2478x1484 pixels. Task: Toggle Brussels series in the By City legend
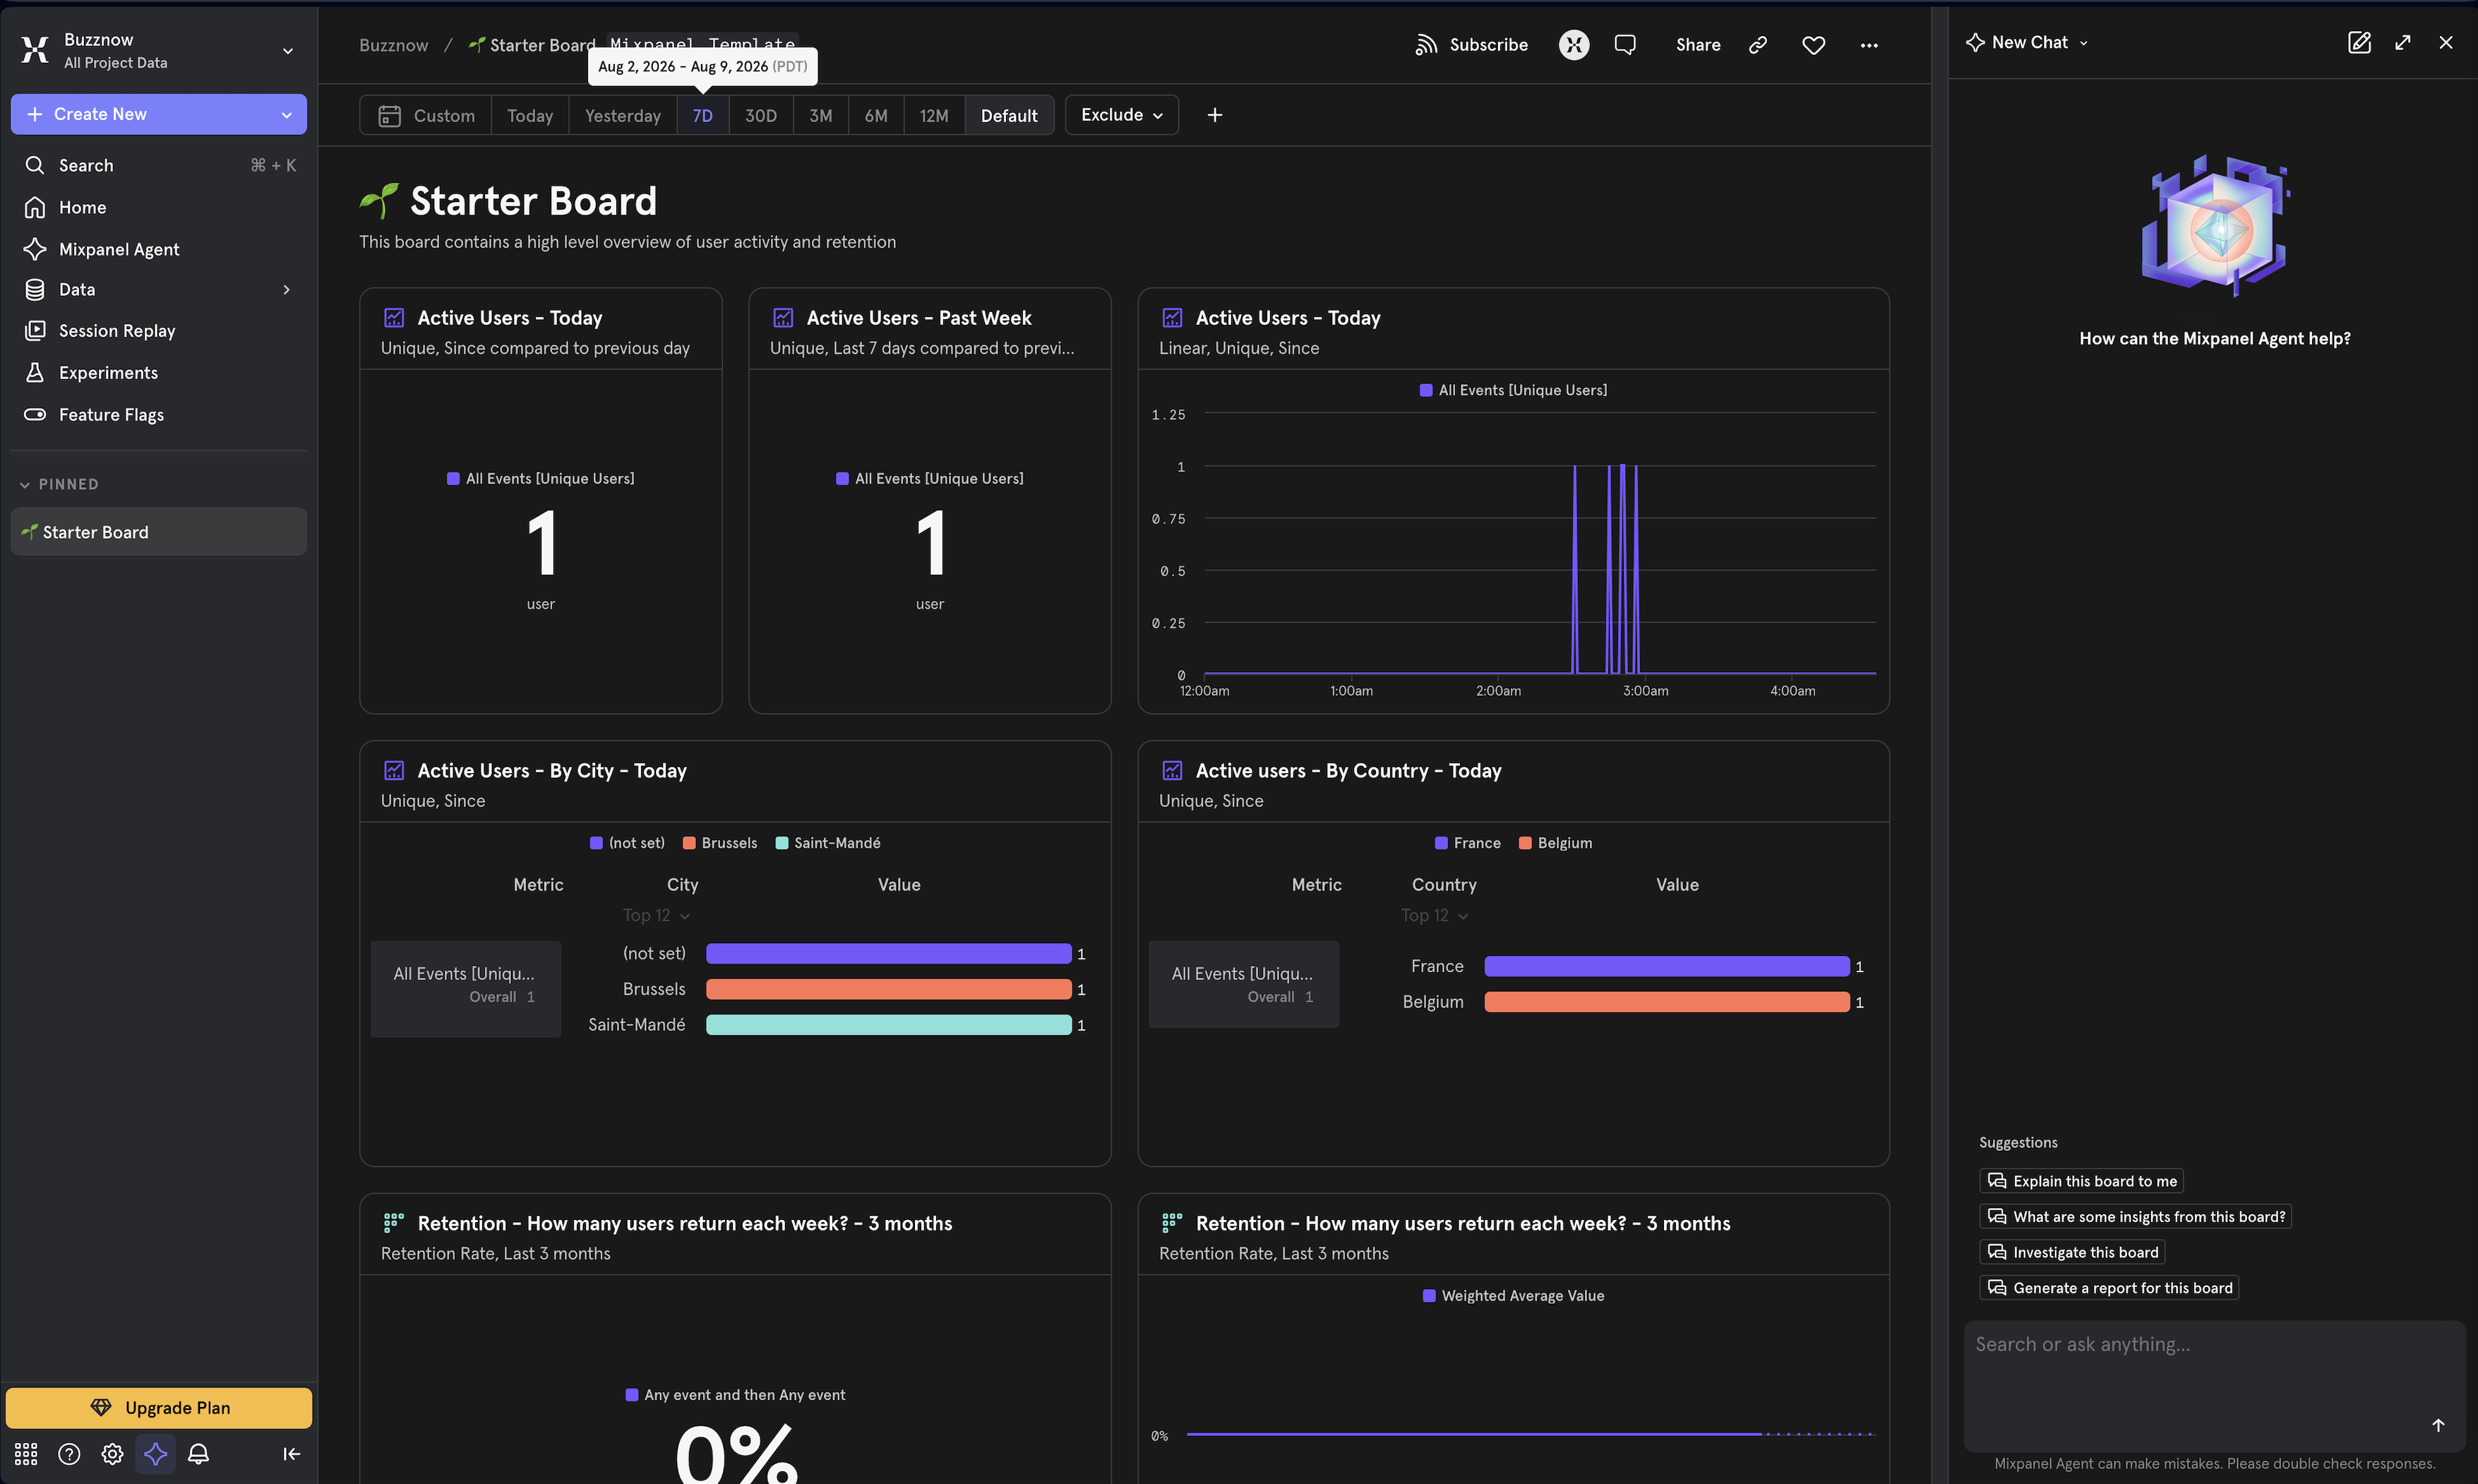[719, 843]
